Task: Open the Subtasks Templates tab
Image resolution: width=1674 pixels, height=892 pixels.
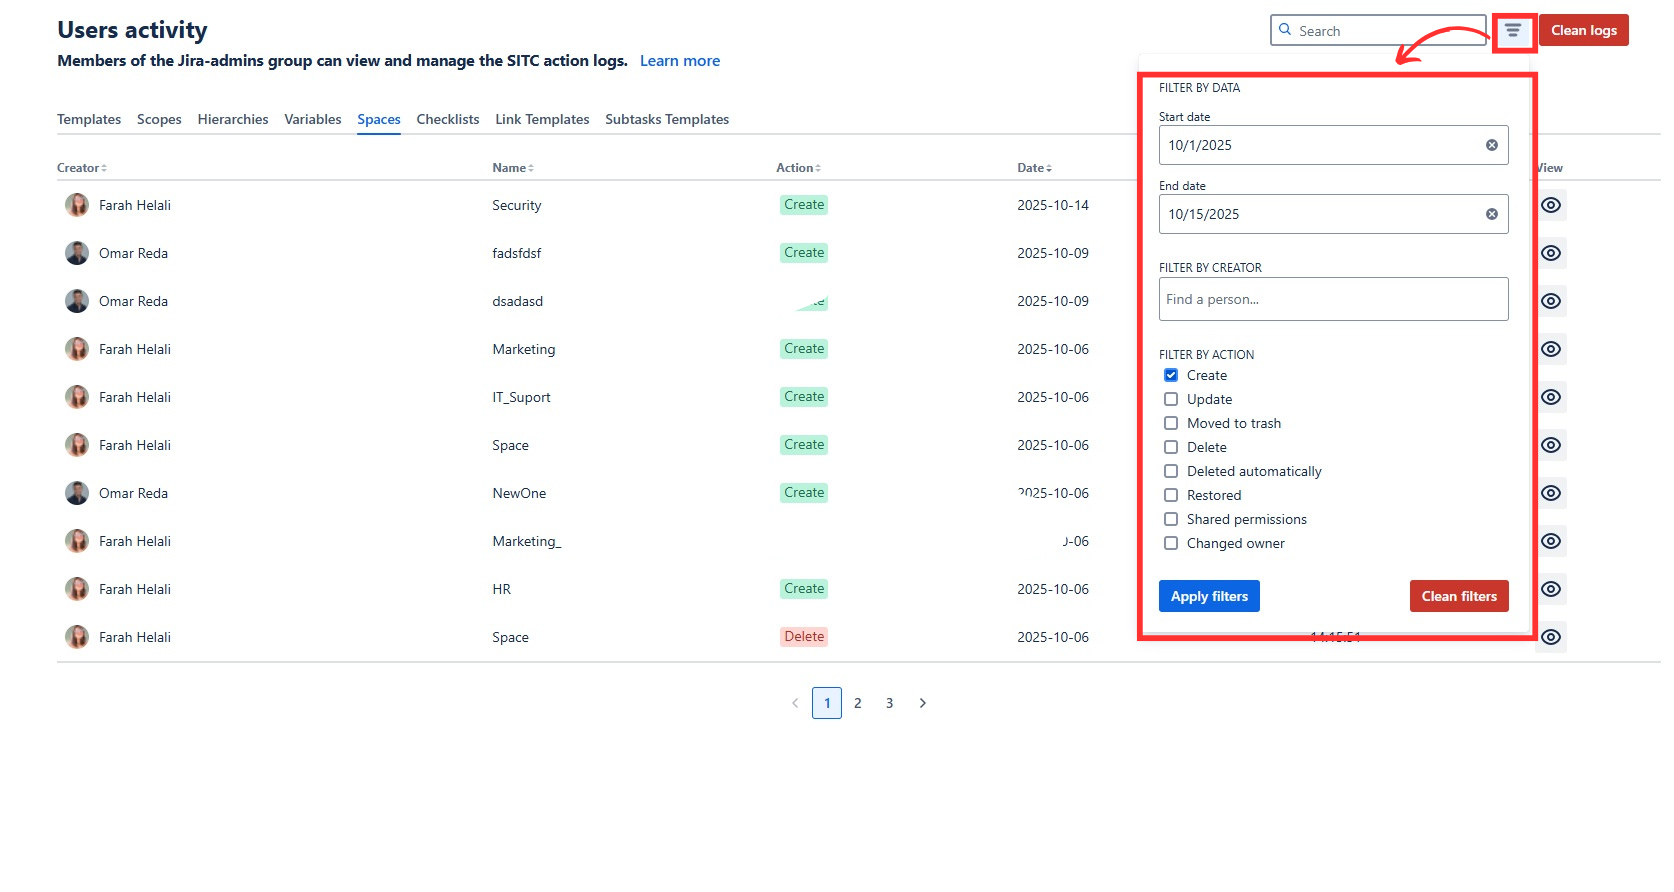Action: click(666, 119)
